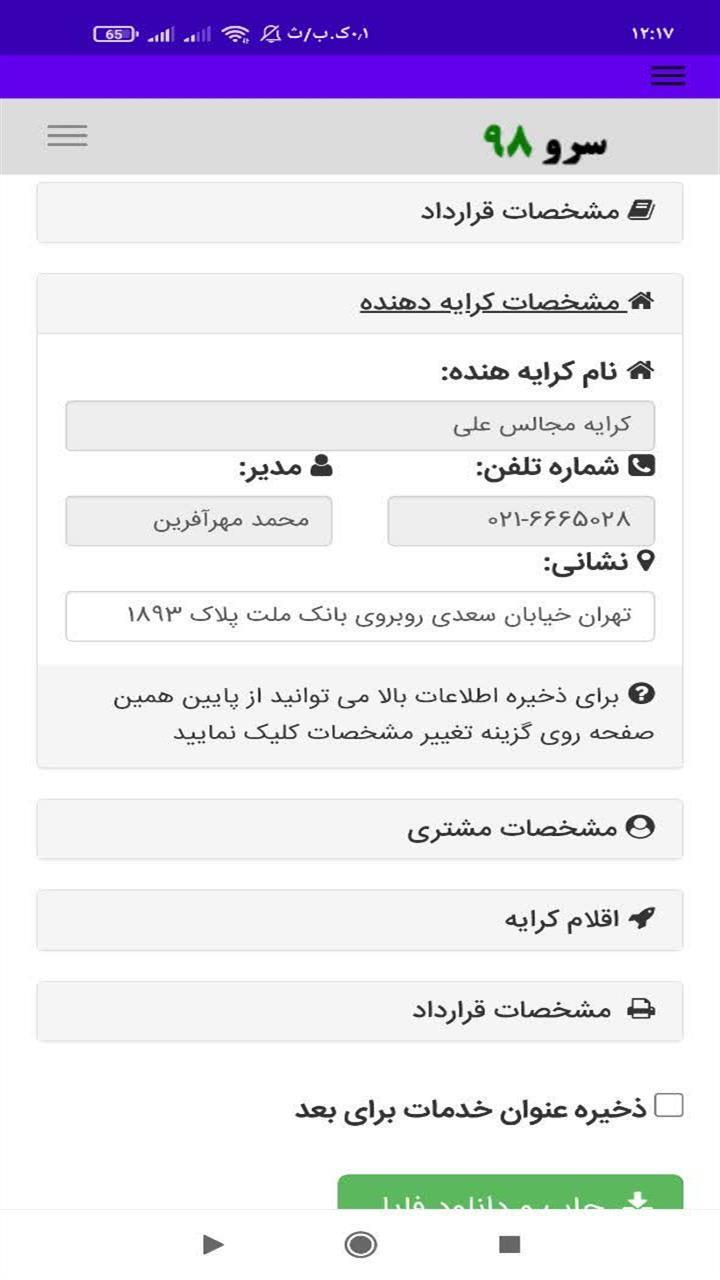Click the location pin icon beside نشانی
Image resolution: width=720 pixels, height=1280 pixels.
tap(645, 561)
